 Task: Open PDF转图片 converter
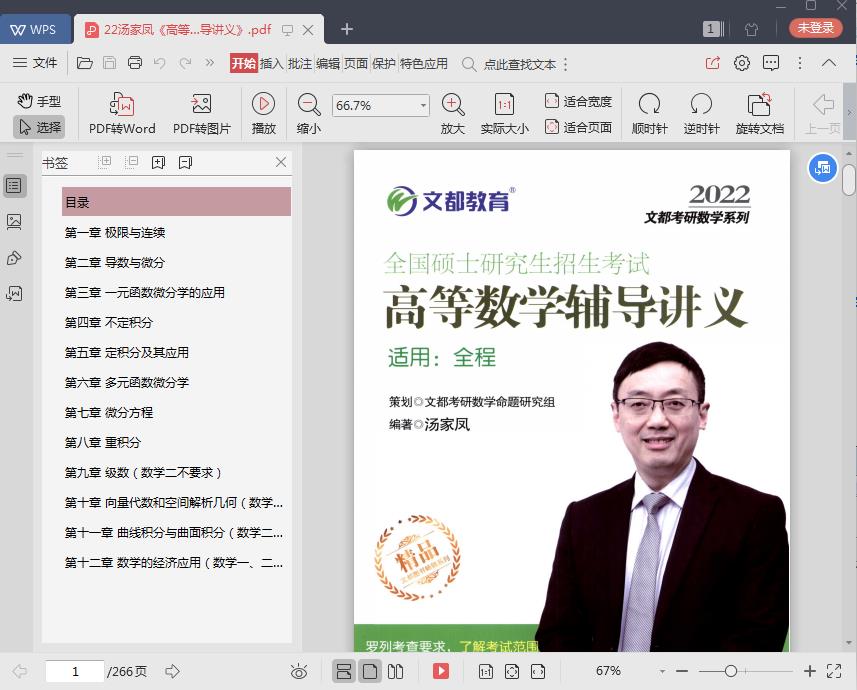[x=202, y=114]
